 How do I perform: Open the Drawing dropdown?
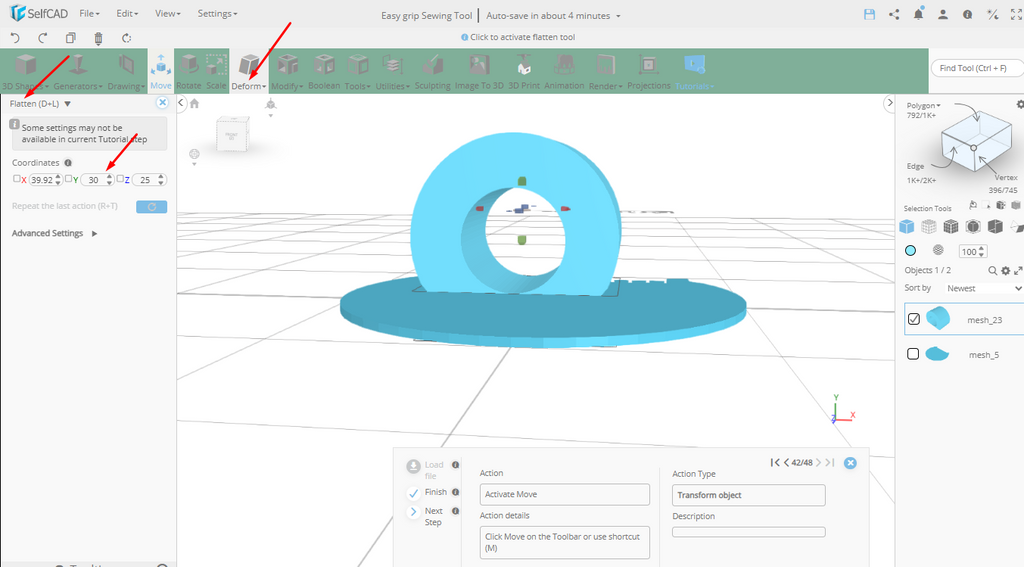click(126, 71)
